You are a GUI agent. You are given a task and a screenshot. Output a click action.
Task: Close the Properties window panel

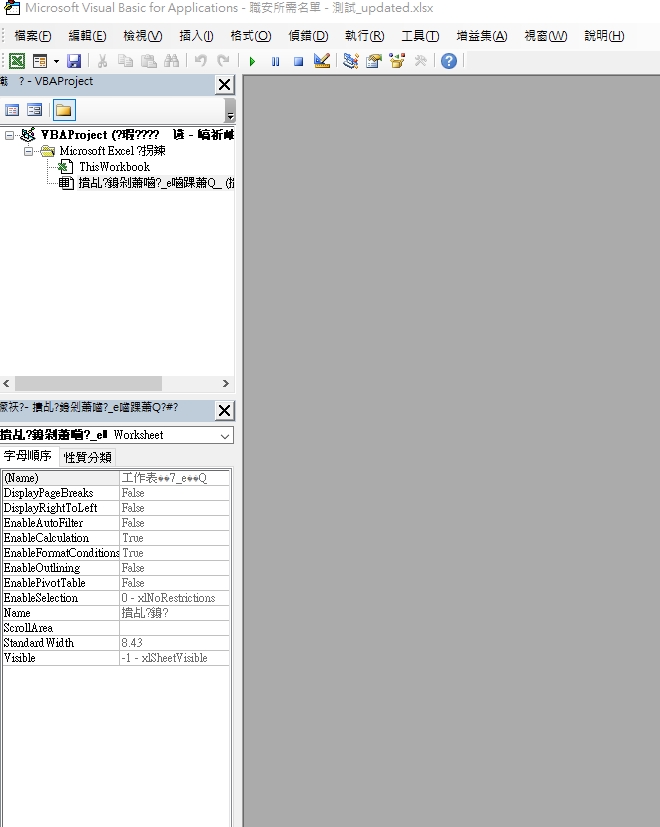pyautogui.click(x=224, y=410)
